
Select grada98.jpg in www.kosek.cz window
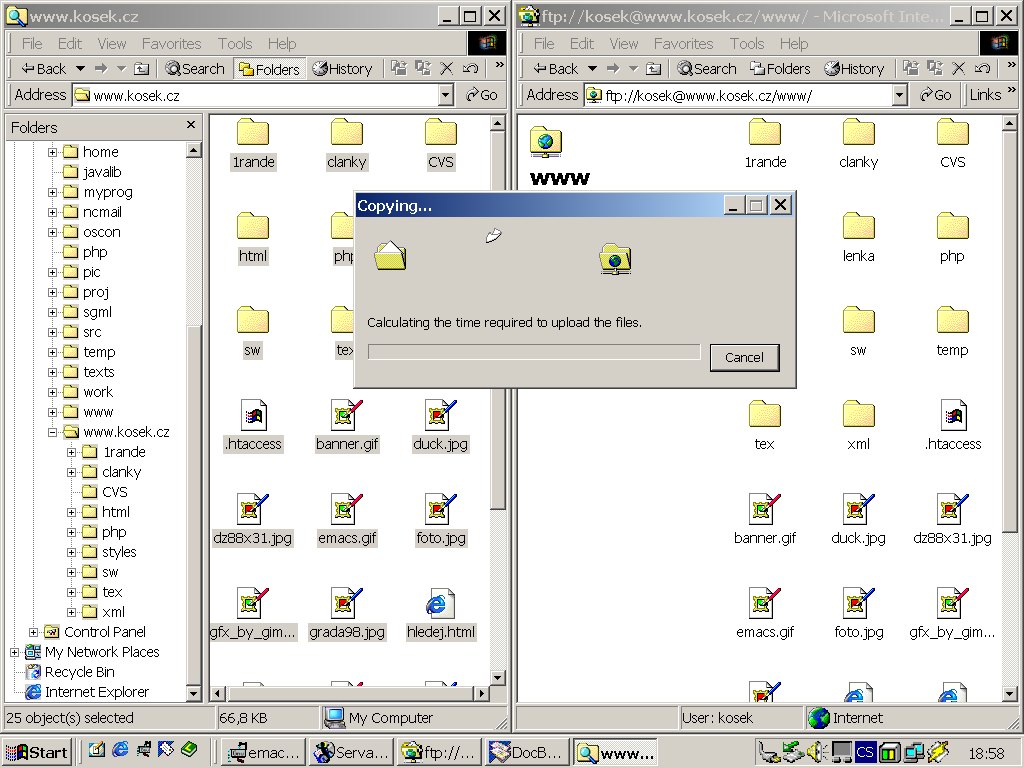click(347, 615)
